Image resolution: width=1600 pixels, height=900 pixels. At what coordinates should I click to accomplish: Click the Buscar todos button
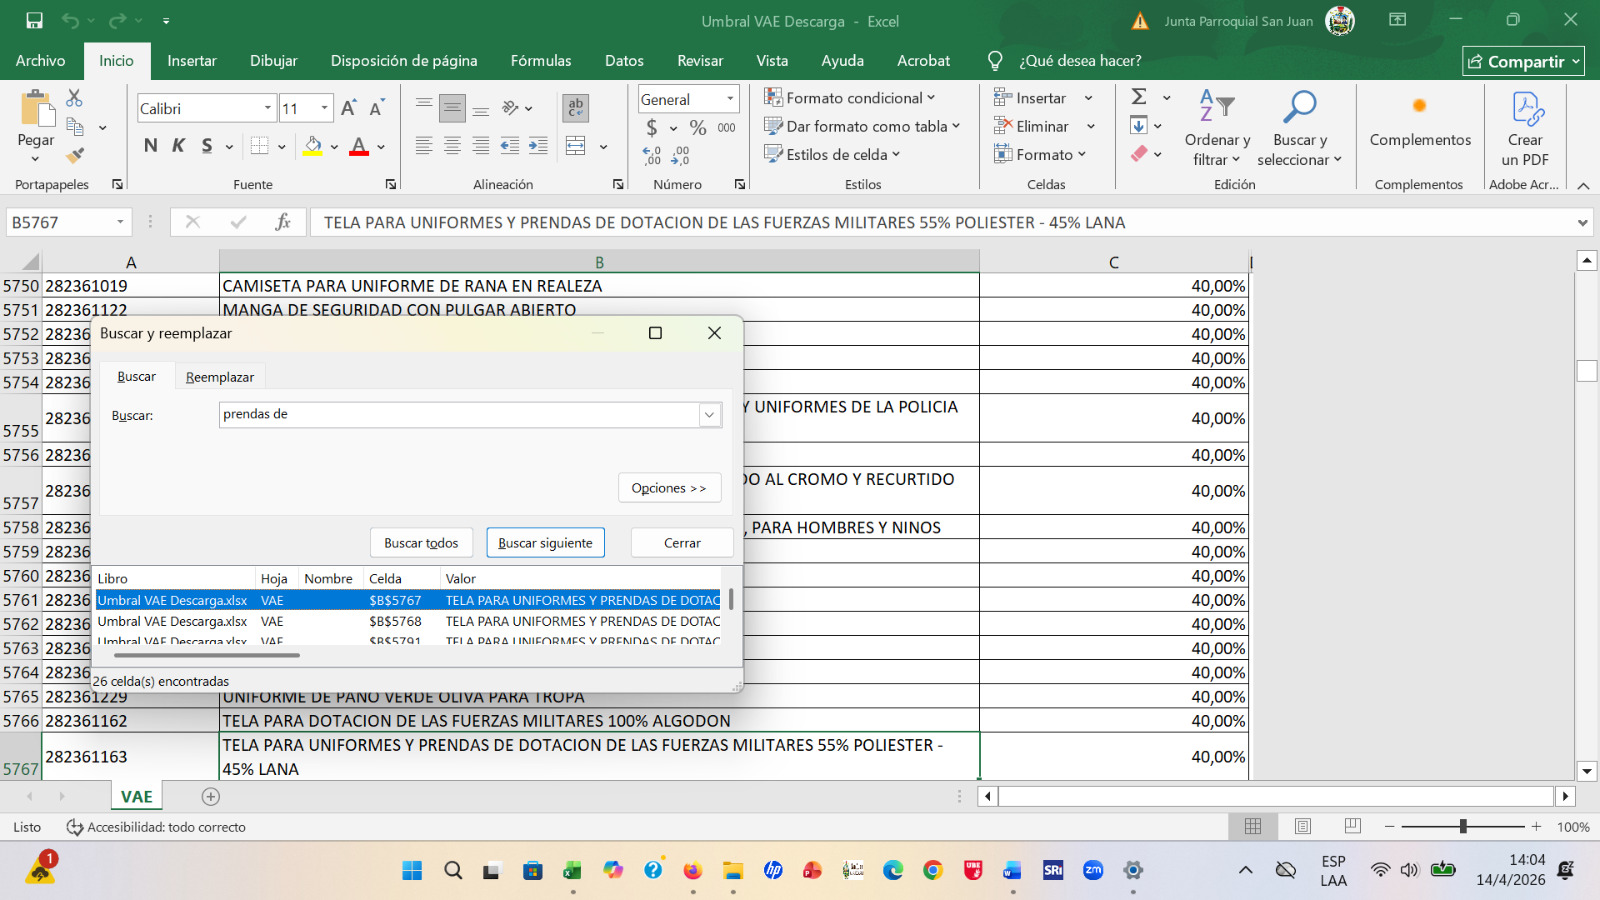(x=421, y=543)
